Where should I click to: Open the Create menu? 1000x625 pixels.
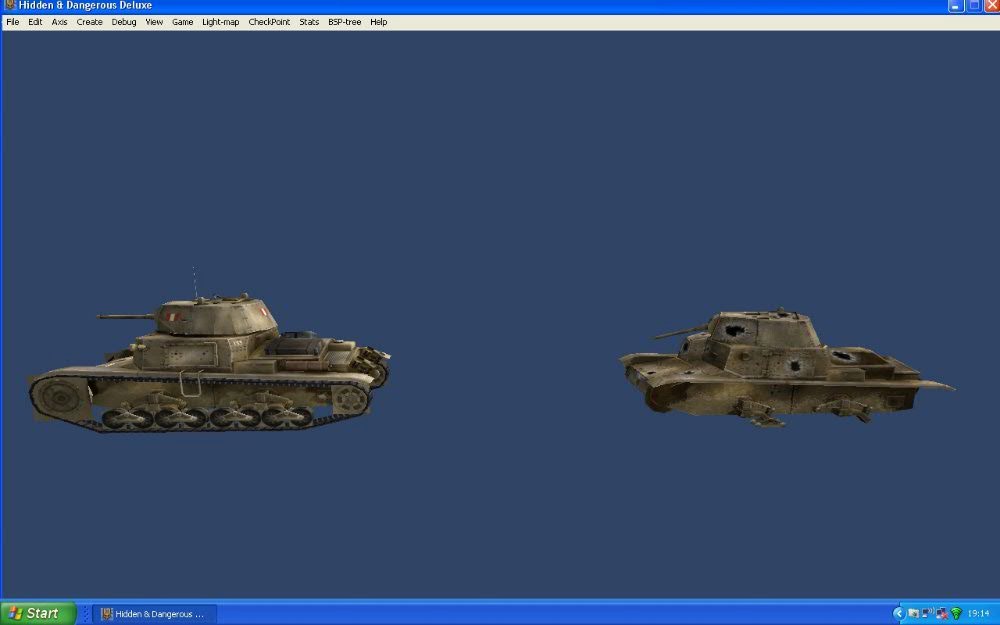[x=89, y=22]
